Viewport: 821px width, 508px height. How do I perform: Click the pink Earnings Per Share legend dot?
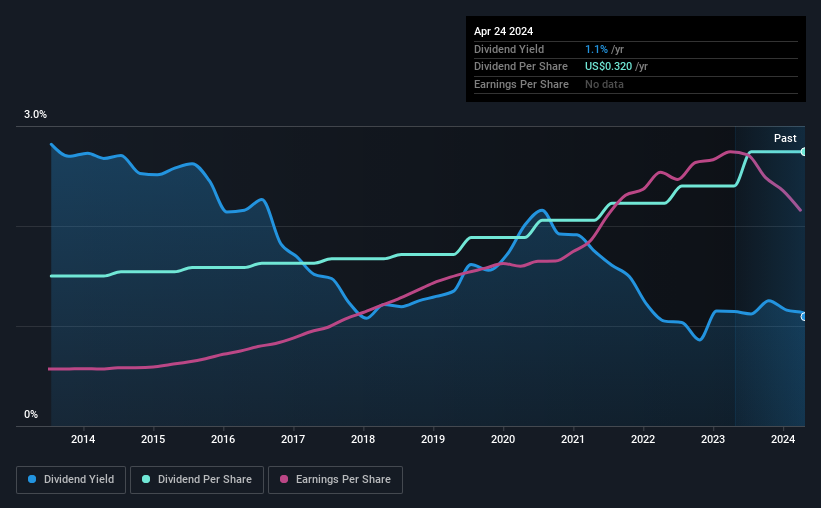coord(285,480)
